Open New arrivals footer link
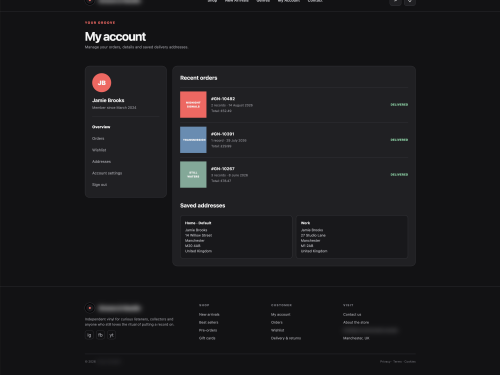This screenshot has height=375, width=500. click(209, 315)
